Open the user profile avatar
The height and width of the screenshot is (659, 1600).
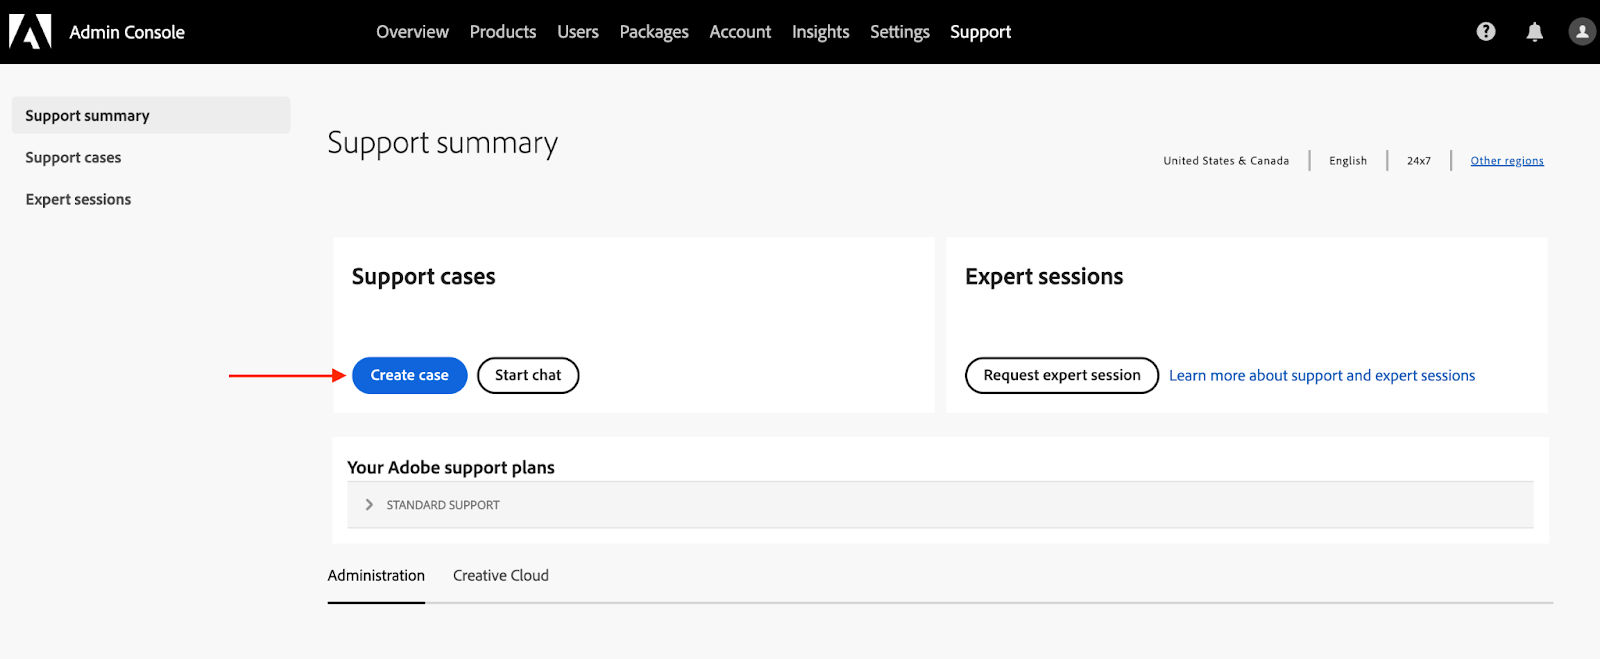[x=1582, y=32]
